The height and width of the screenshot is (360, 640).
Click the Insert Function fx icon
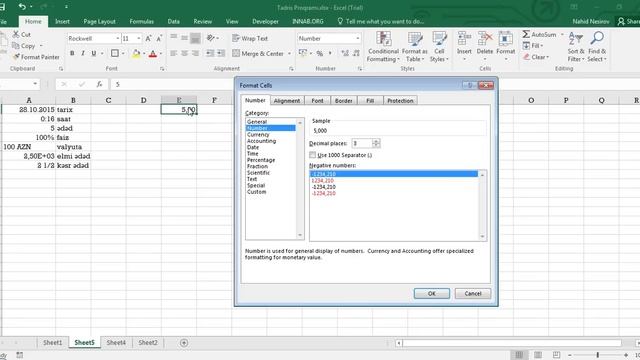[x=99, y=84]
